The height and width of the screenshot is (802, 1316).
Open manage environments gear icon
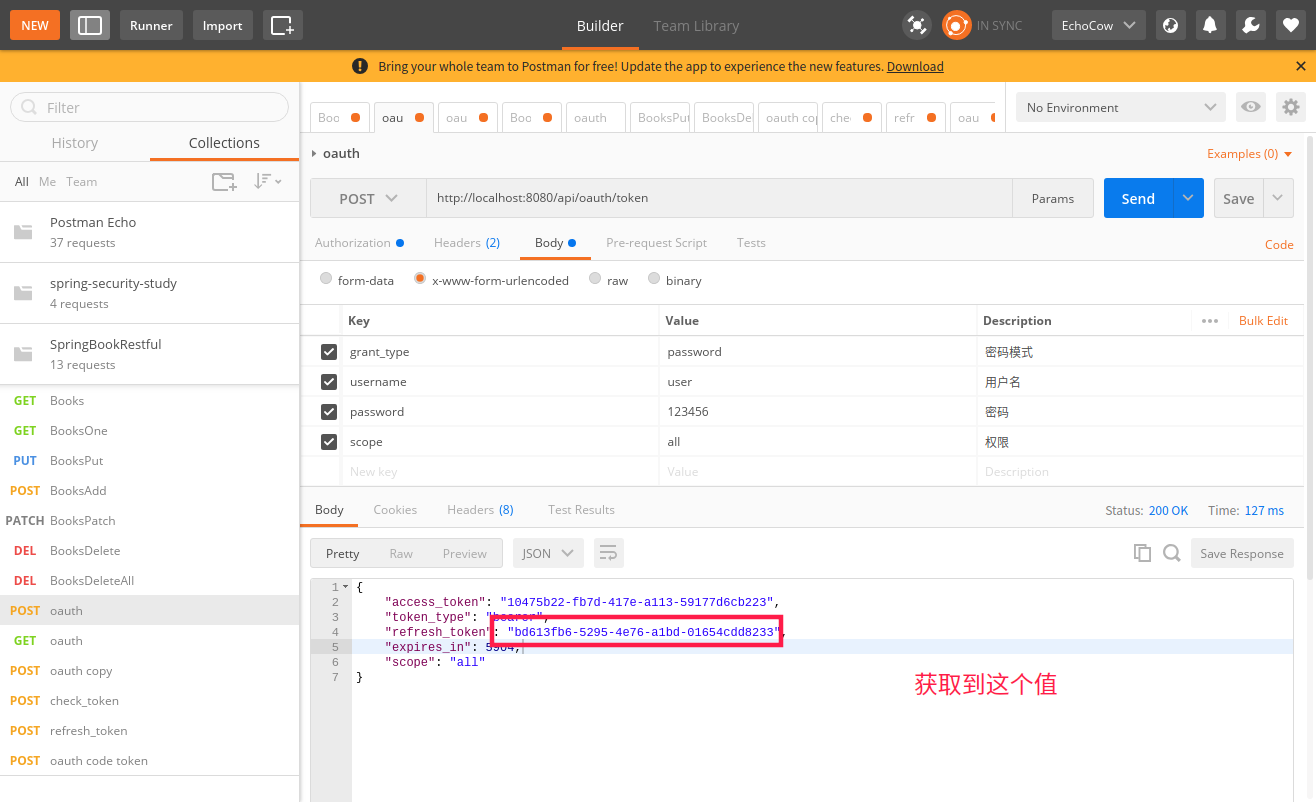click(1291, 107)
